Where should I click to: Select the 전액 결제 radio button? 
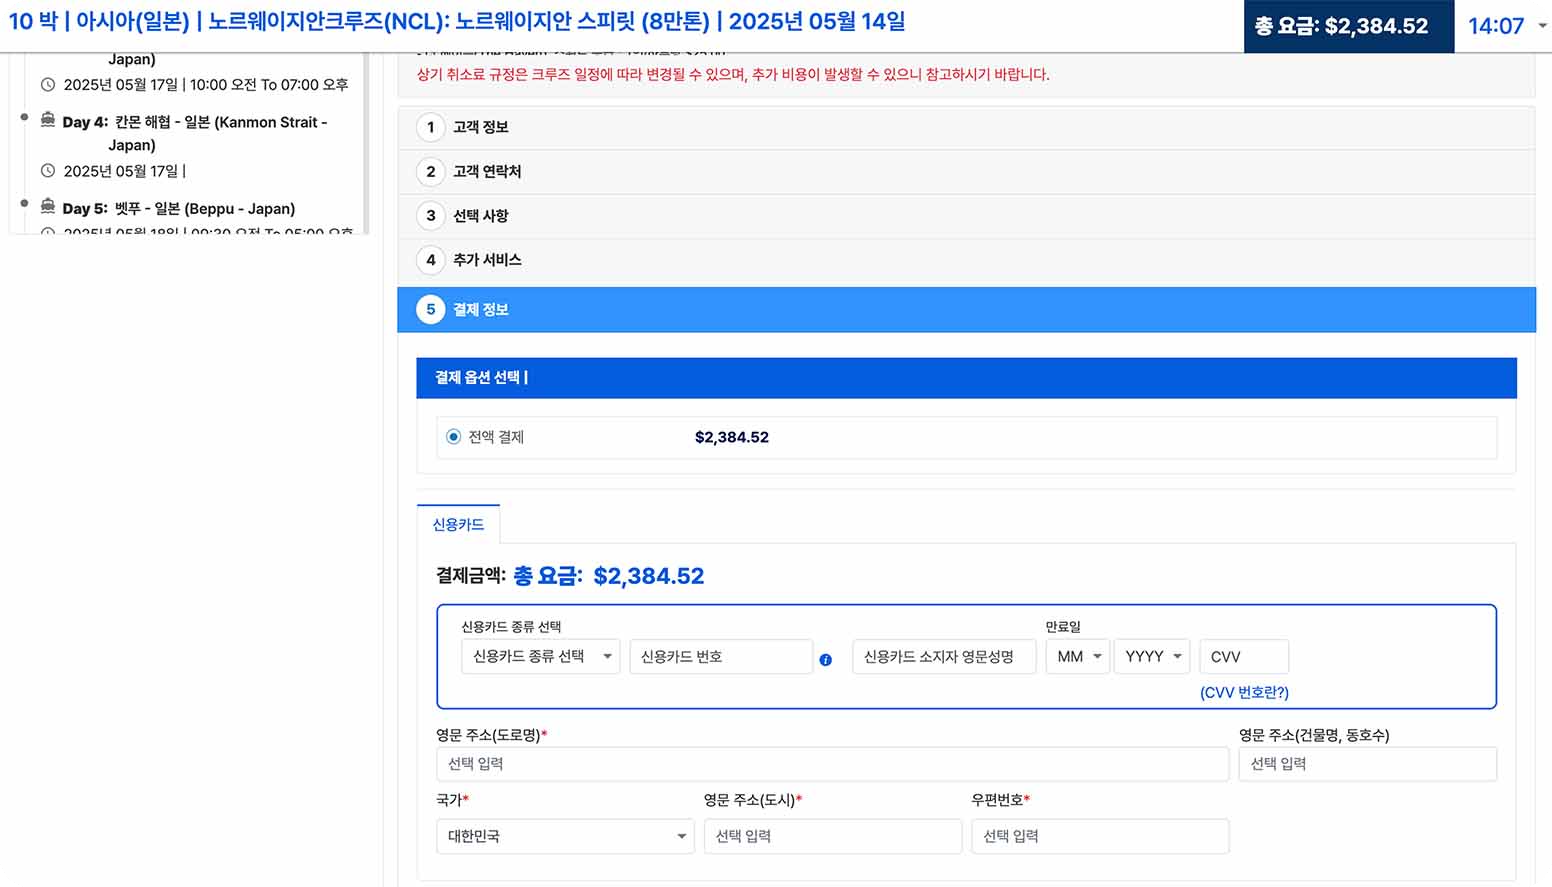pos(455,436)
